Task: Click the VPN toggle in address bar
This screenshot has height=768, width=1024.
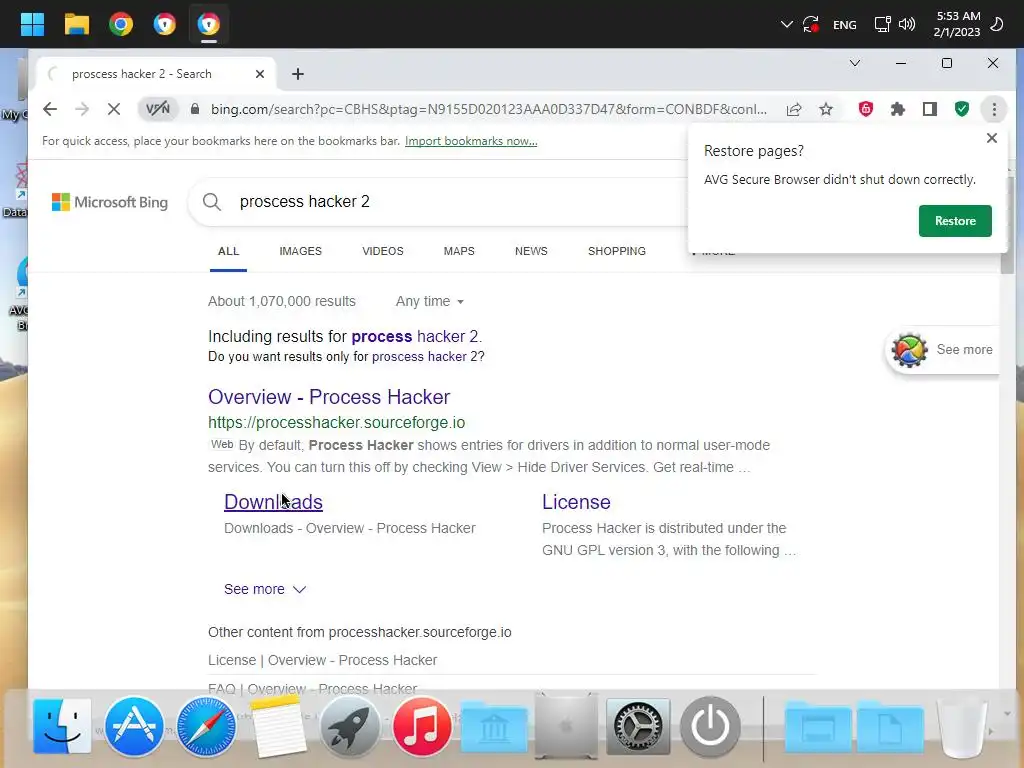Action: pyautogui.click(x=157, y=109)
